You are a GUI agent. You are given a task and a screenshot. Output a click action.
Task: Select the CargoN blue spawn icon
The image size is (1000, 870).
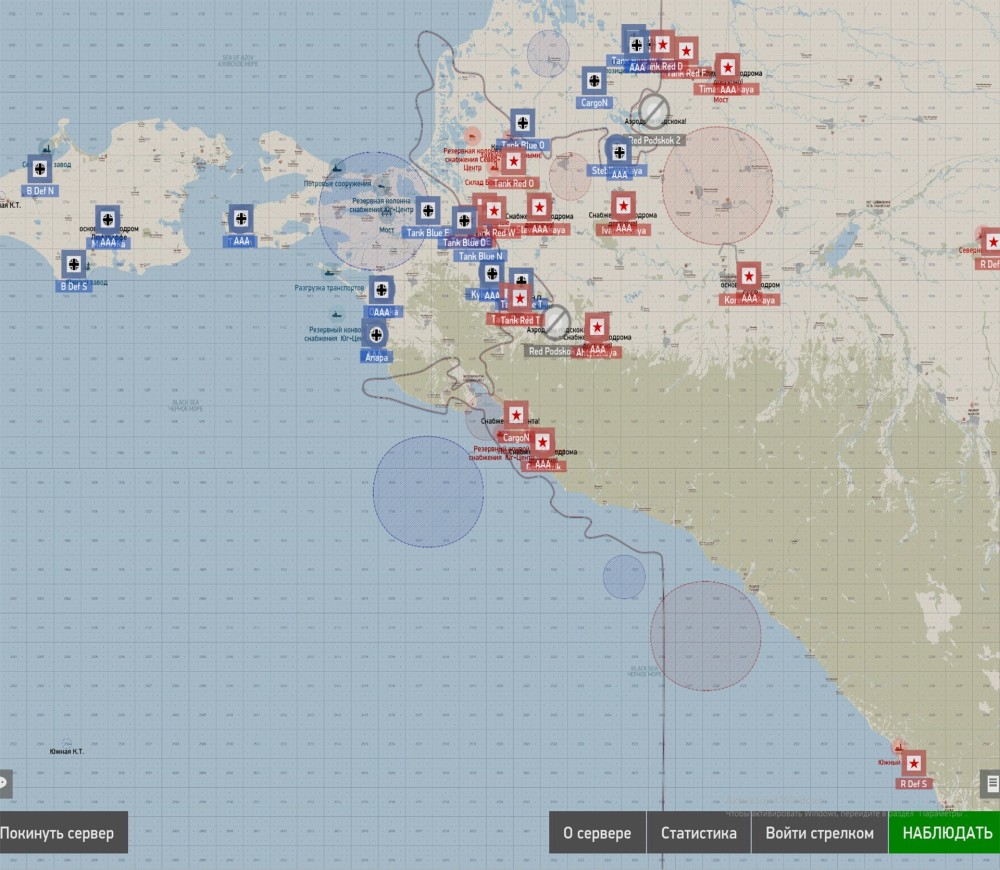tap(594, 81)
